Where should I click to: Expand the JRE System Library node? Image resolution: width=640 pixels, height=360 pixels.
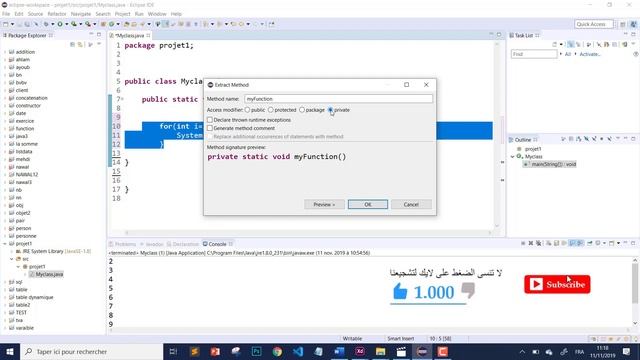tap(12, 251)
